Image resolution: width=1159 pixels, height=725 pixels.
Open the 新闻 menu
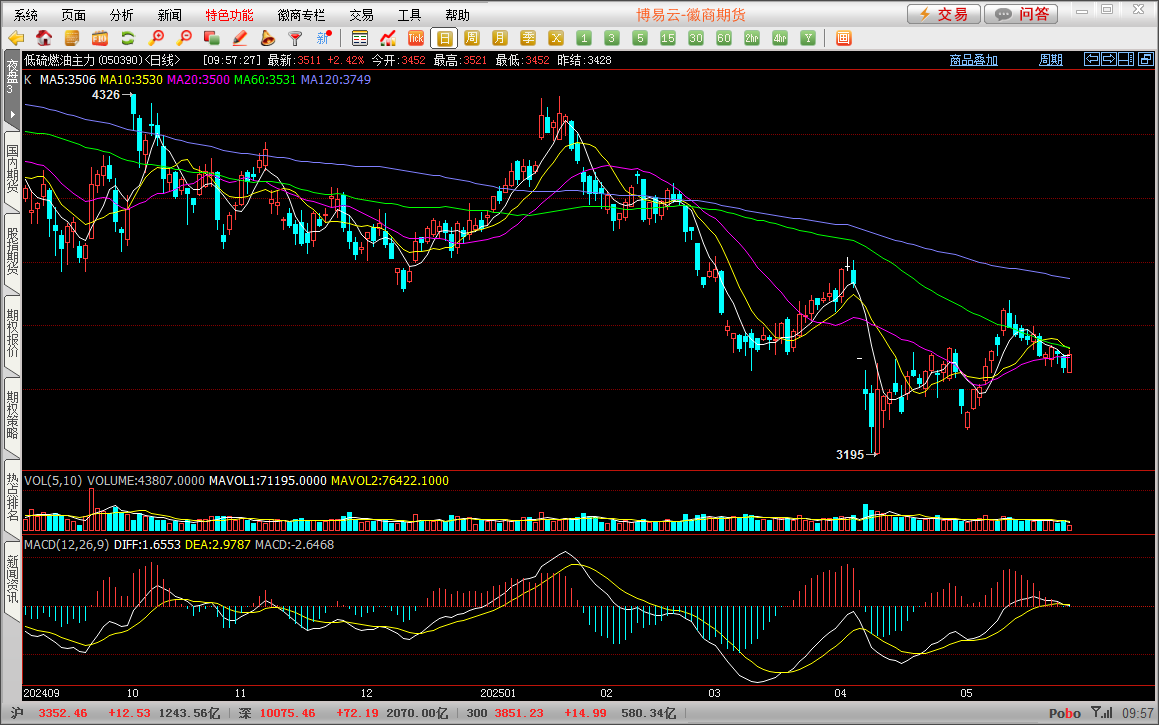(170, 15)
